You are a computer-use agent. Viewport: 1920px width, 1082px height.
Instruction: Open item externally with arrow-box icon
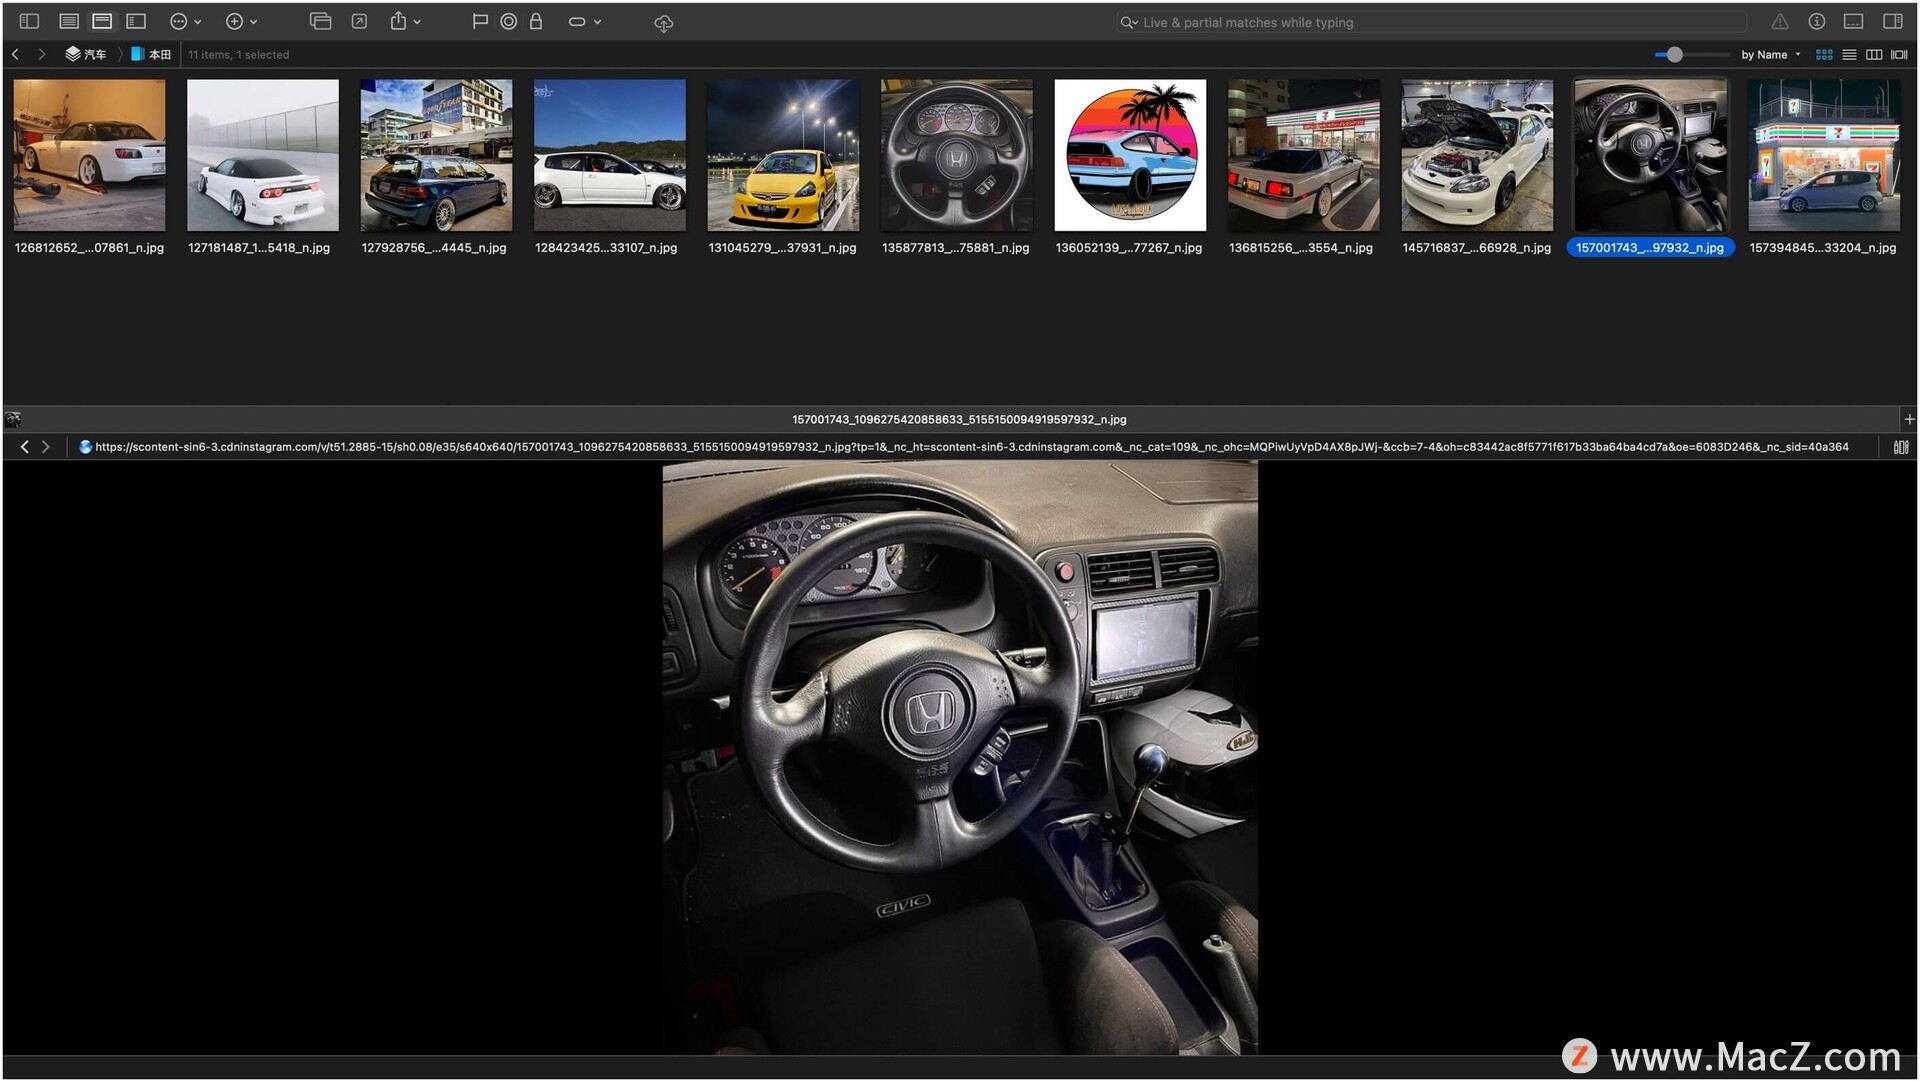click(x=359, y=21)
